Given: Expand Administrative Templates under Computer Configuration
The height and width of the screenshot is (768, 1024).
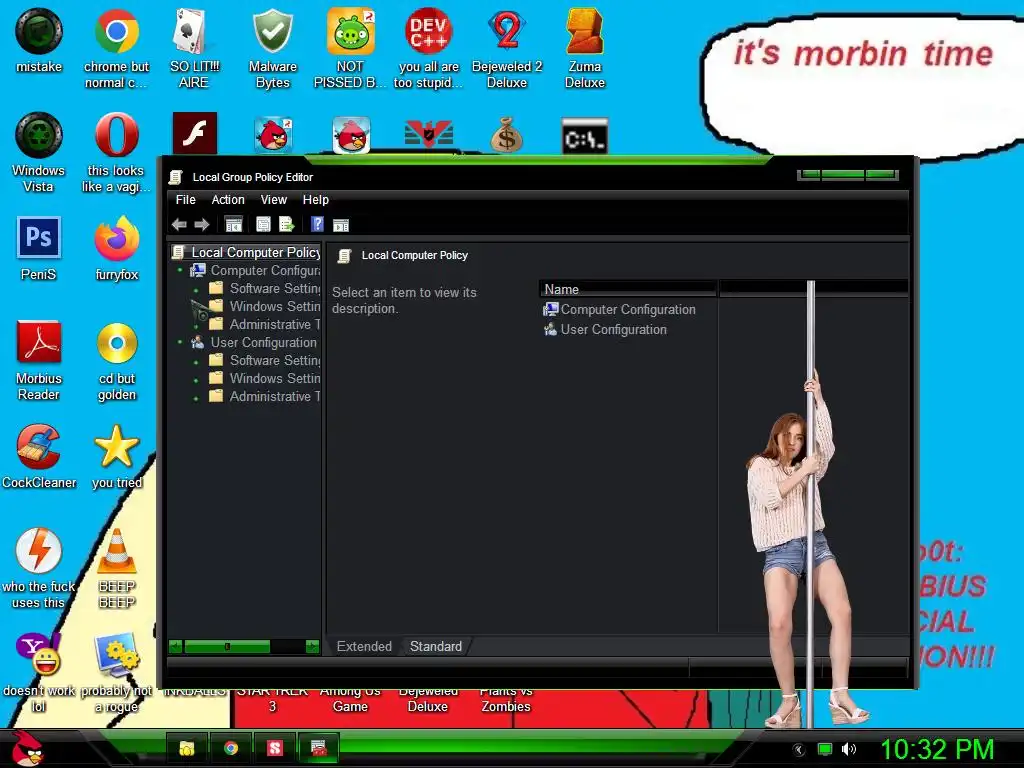Looking at the screenshot, I should tap(196, 326).
